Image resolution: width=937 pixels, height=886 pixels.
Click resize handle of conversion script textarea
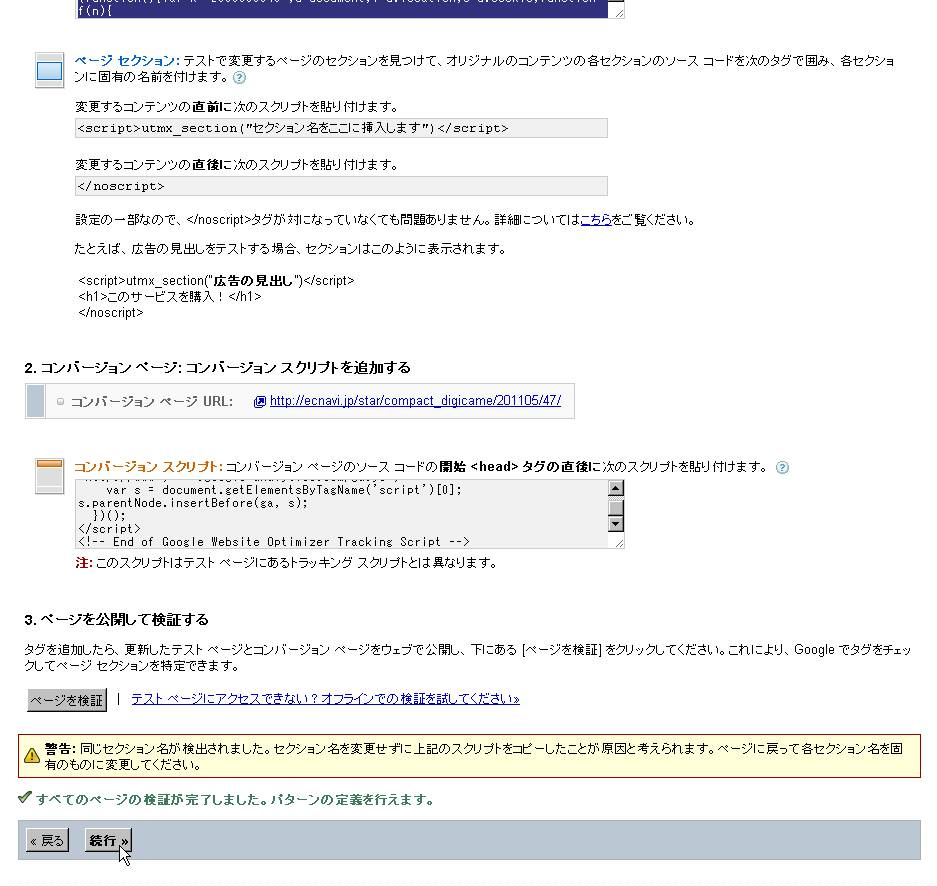coord(618,542)
